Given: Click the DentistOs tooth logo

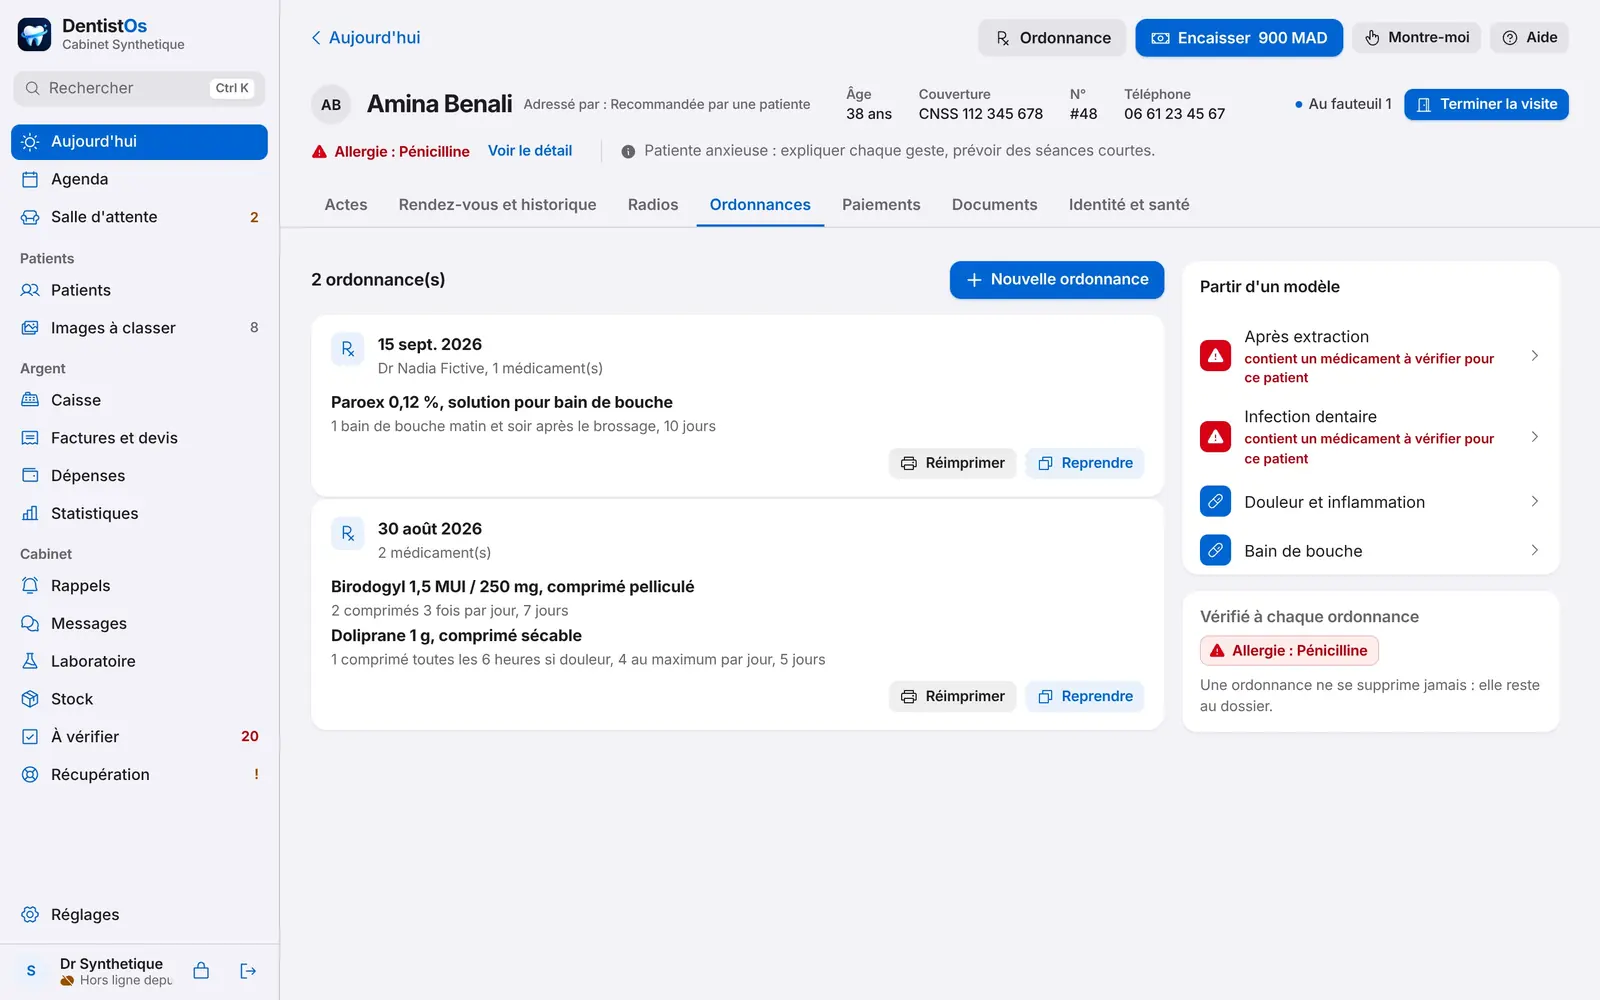Looking at the screenshot, I should tap(34, 34).
